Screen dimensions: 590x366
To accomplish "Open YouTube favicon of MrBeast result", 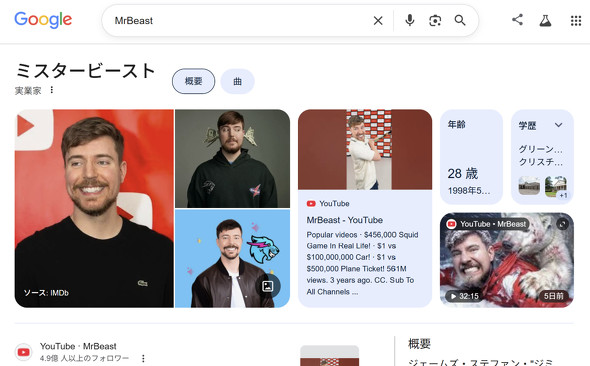I will click(23, 352).
